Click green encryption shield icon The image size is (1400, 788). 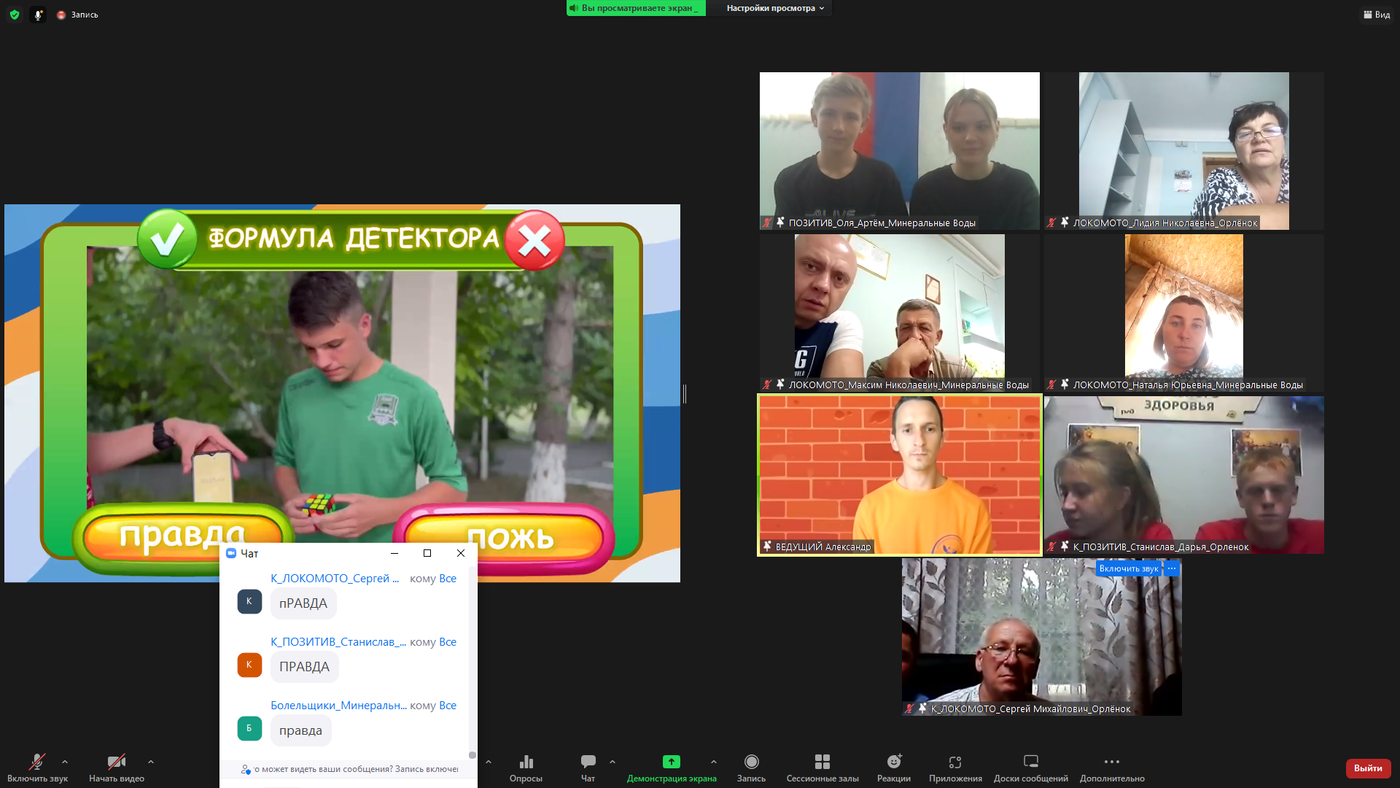(x=14, y=15)
